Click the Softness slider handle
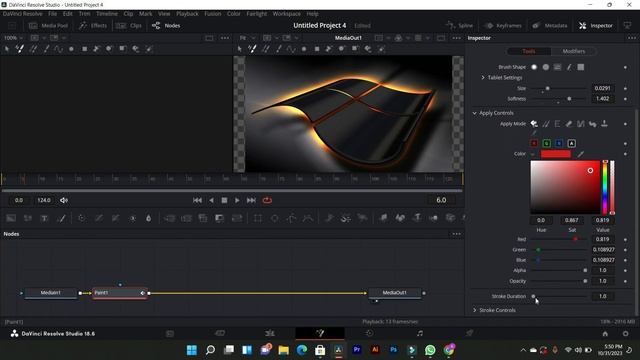640x360 pixels. (569, 99)
